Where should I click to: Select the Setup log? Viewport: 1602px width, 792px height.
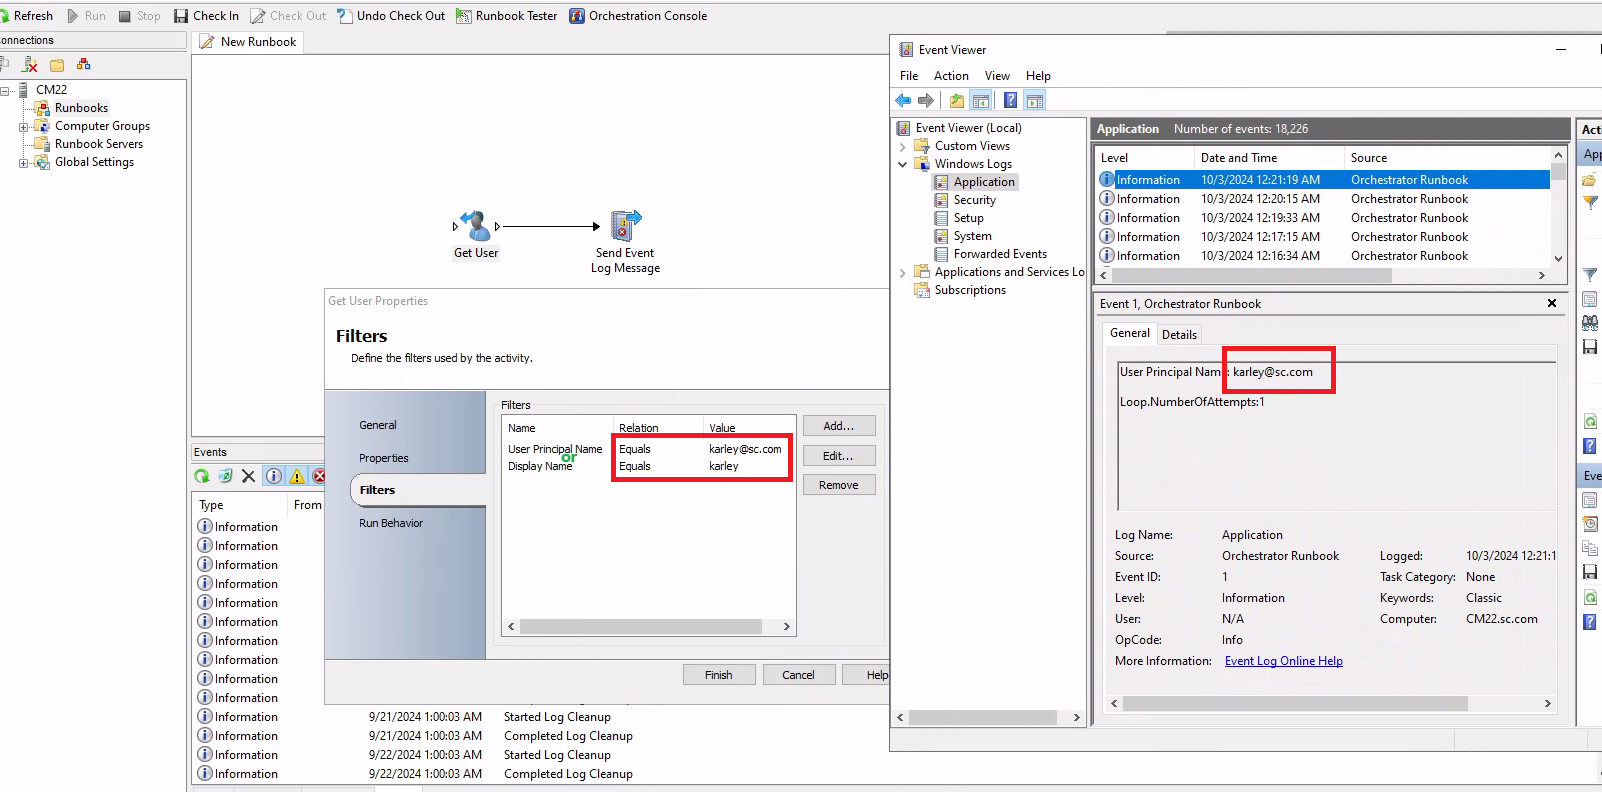click(x=968, y=218)
